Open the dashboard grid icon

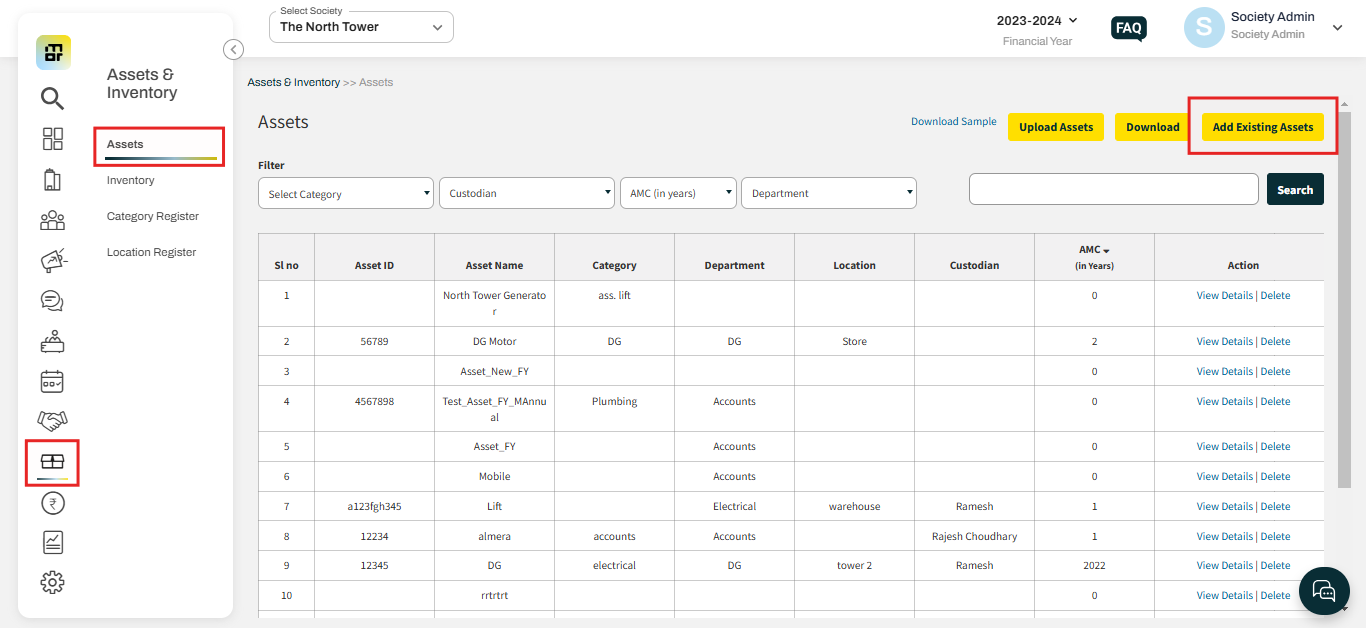coord(52,139)
